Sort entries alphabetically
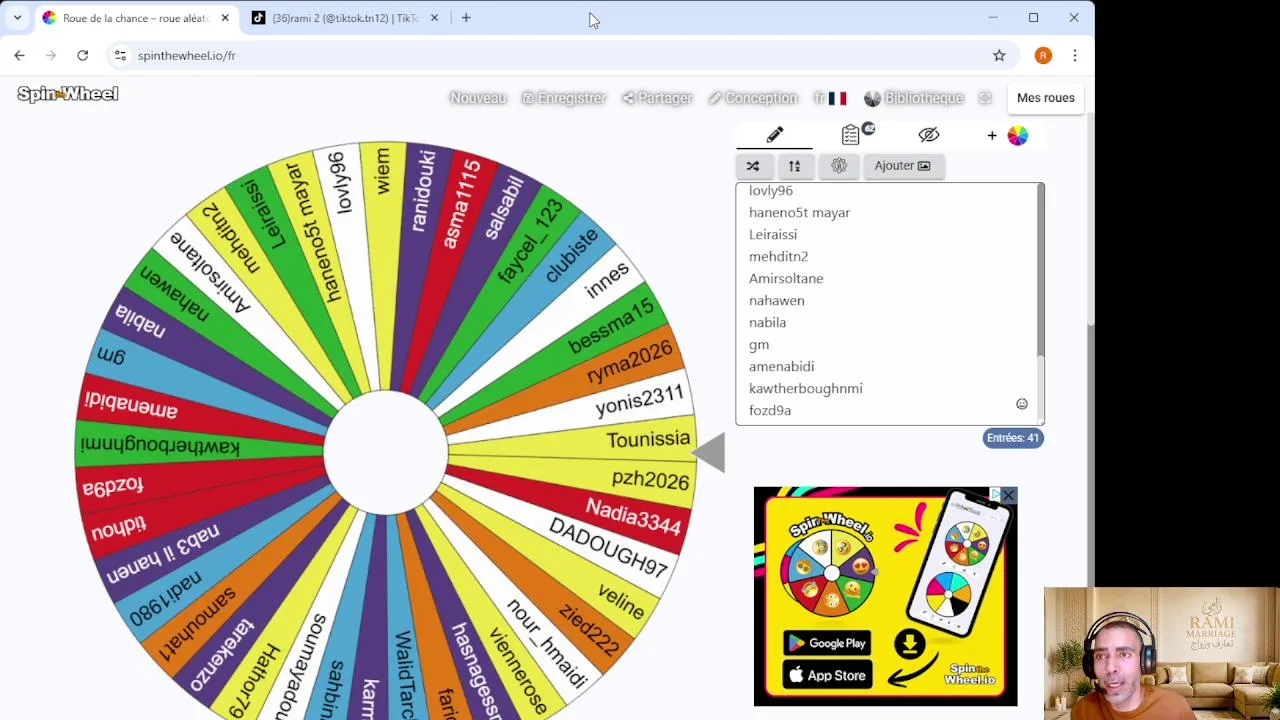This screenshot has height=720, width=1280. coord(795,166)
